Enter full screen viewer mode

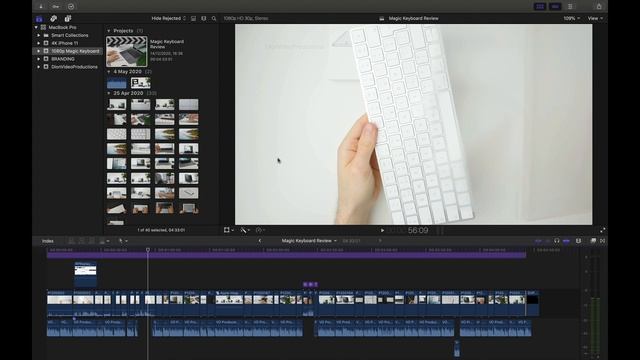(602, 230)
